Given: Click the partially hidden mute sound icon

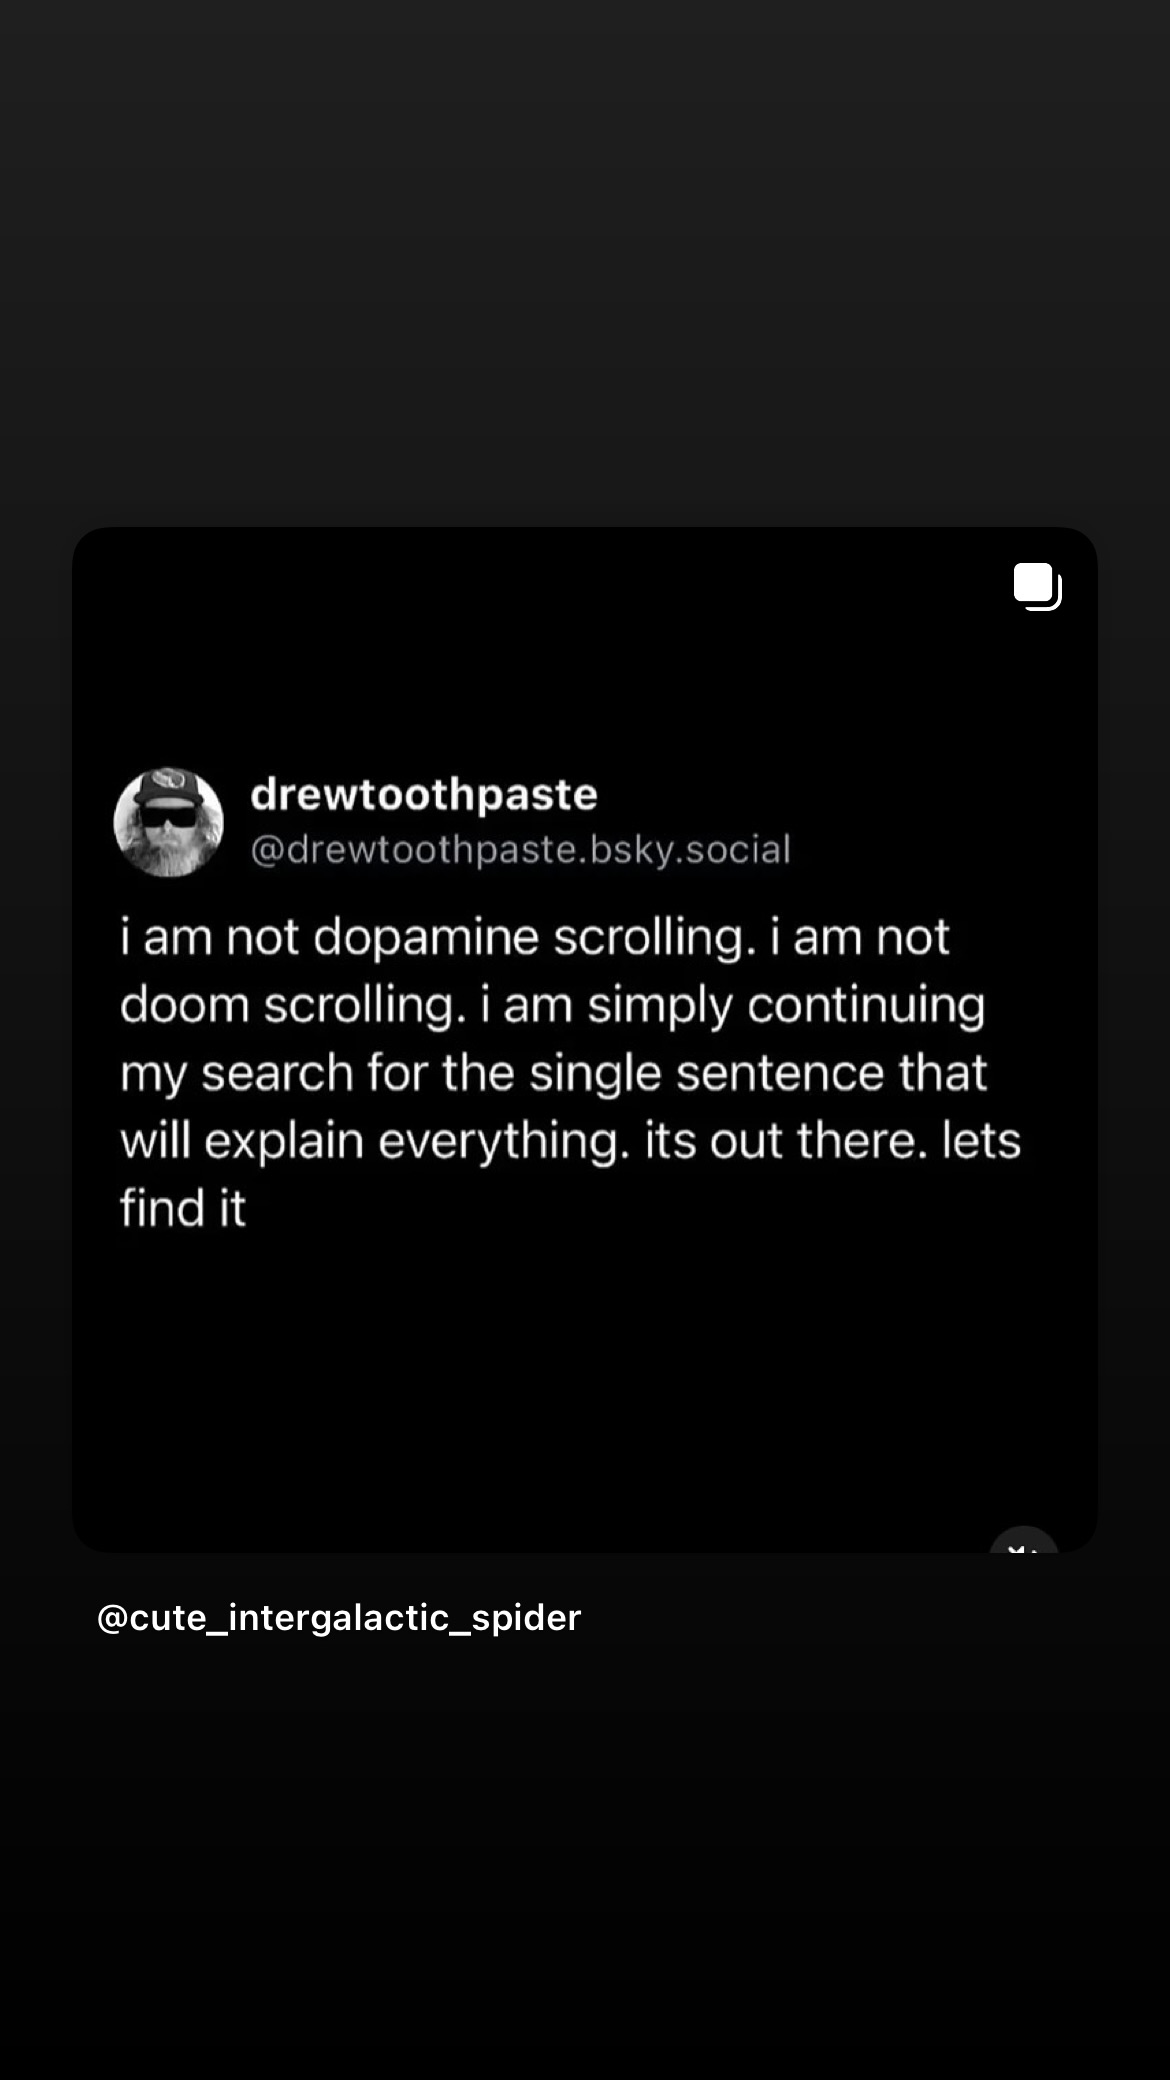Looking at the screenshot, I should (x=1023, y=1541).
